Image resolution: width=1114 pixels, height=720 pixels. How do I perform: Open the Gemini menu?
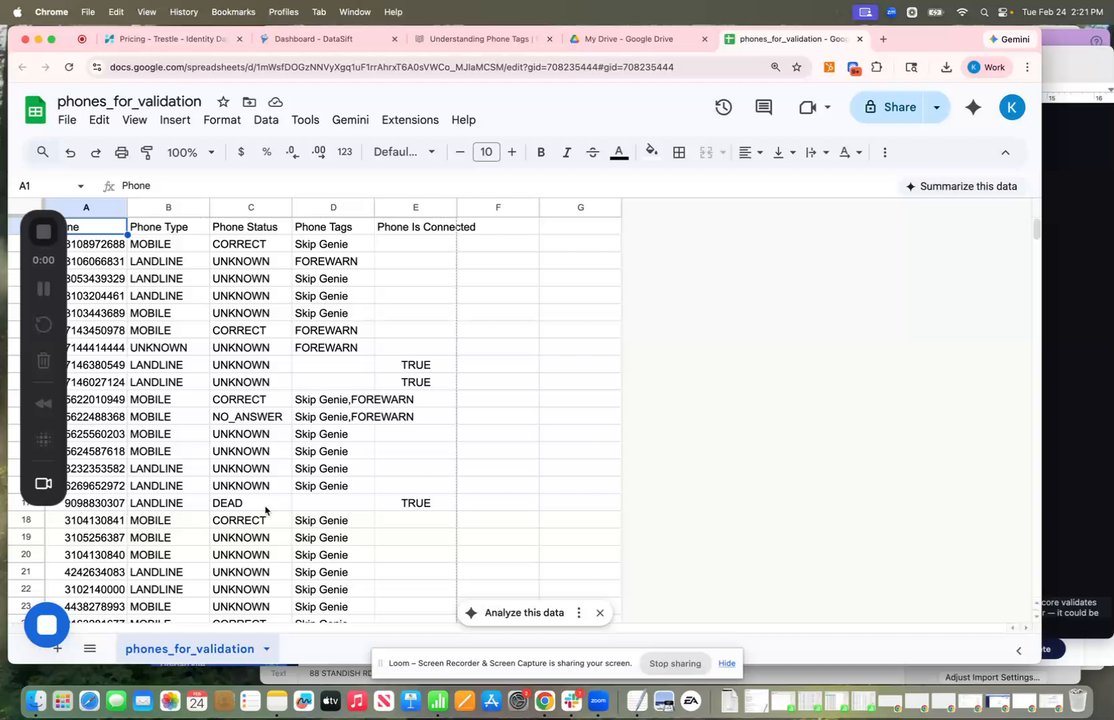(x=350, y=120)
